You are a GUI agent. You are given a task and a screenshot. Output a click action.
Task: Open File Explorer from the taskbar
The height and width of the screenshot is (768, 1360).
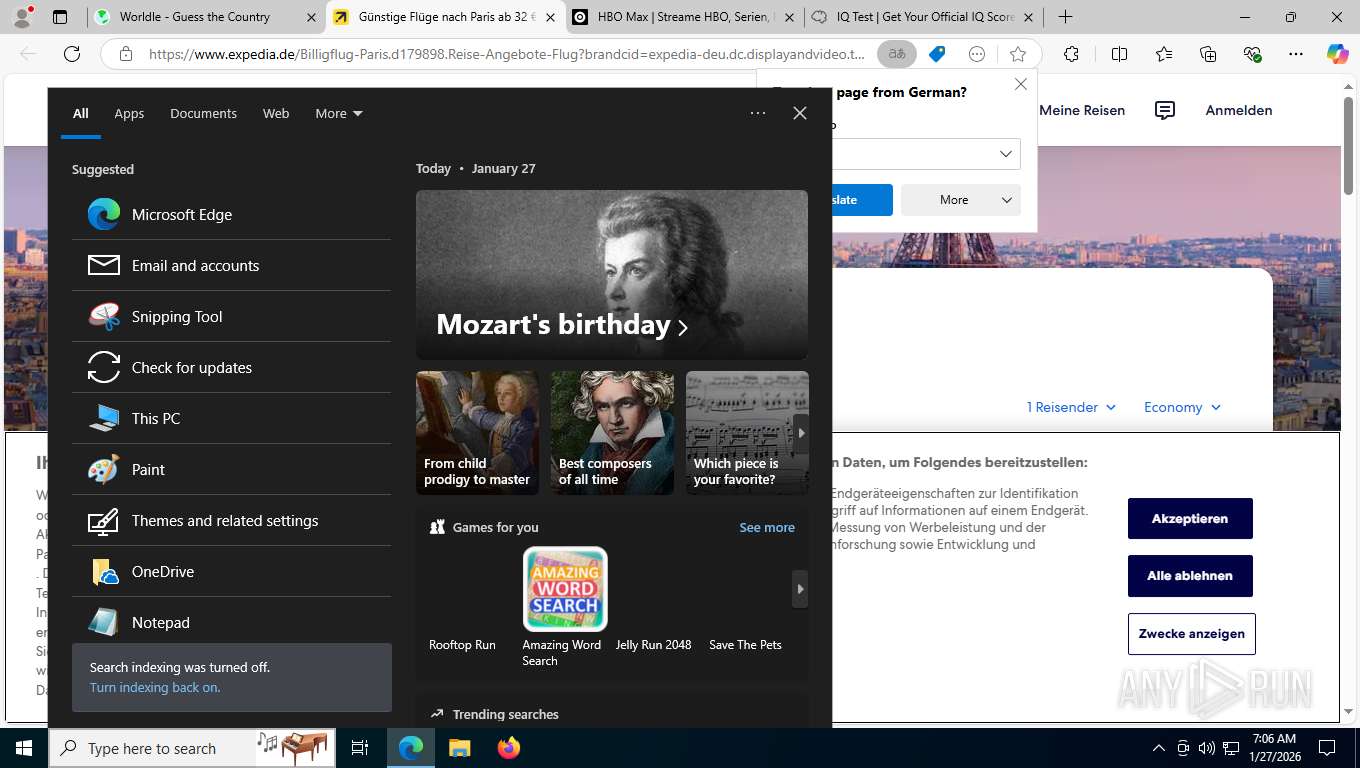point(459,748)
